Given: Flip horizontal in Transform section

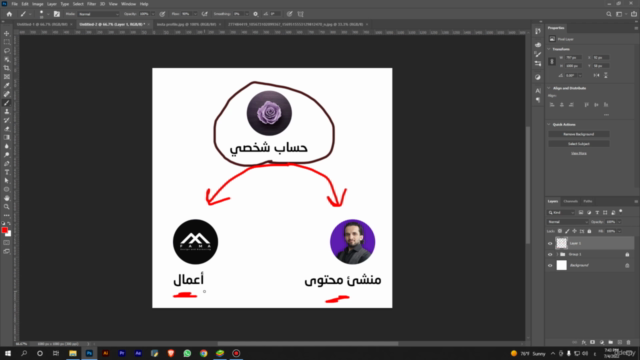Looking at the screenshot, I should tap(596, 76).
